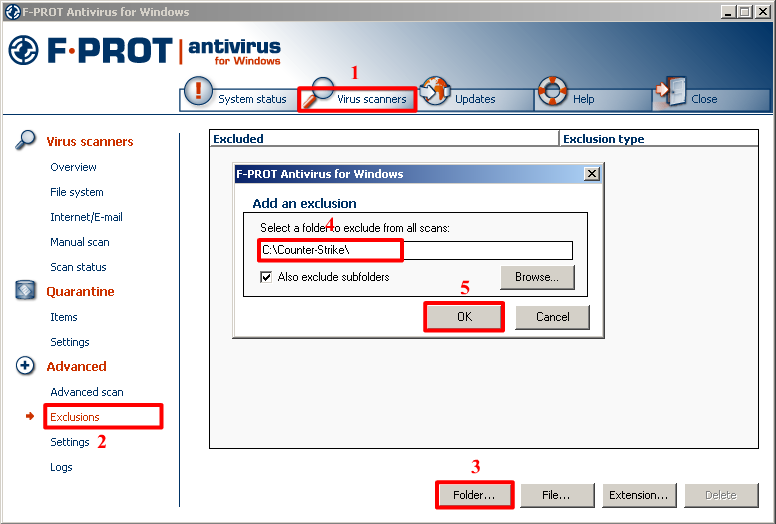
Task: Open Scan status in the sidebar
Action: 78,267
